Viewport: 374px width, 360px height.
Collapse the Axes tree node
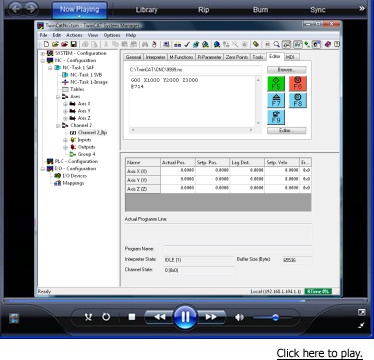[58, 97]
